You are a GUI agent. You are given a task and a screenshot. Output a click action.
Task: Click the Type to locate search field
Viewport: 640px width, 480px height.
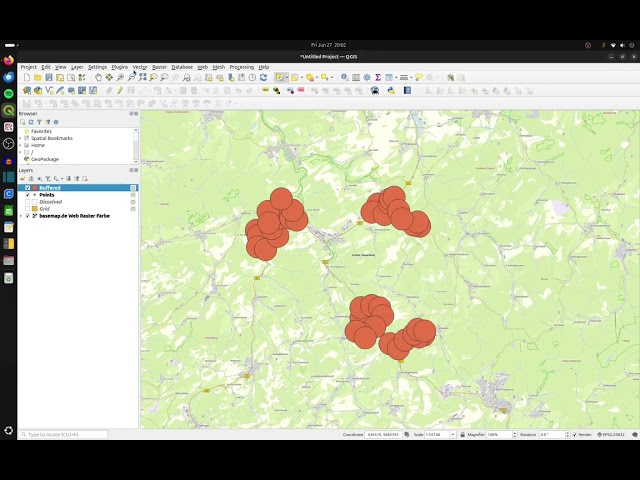[x=64, y=435]
